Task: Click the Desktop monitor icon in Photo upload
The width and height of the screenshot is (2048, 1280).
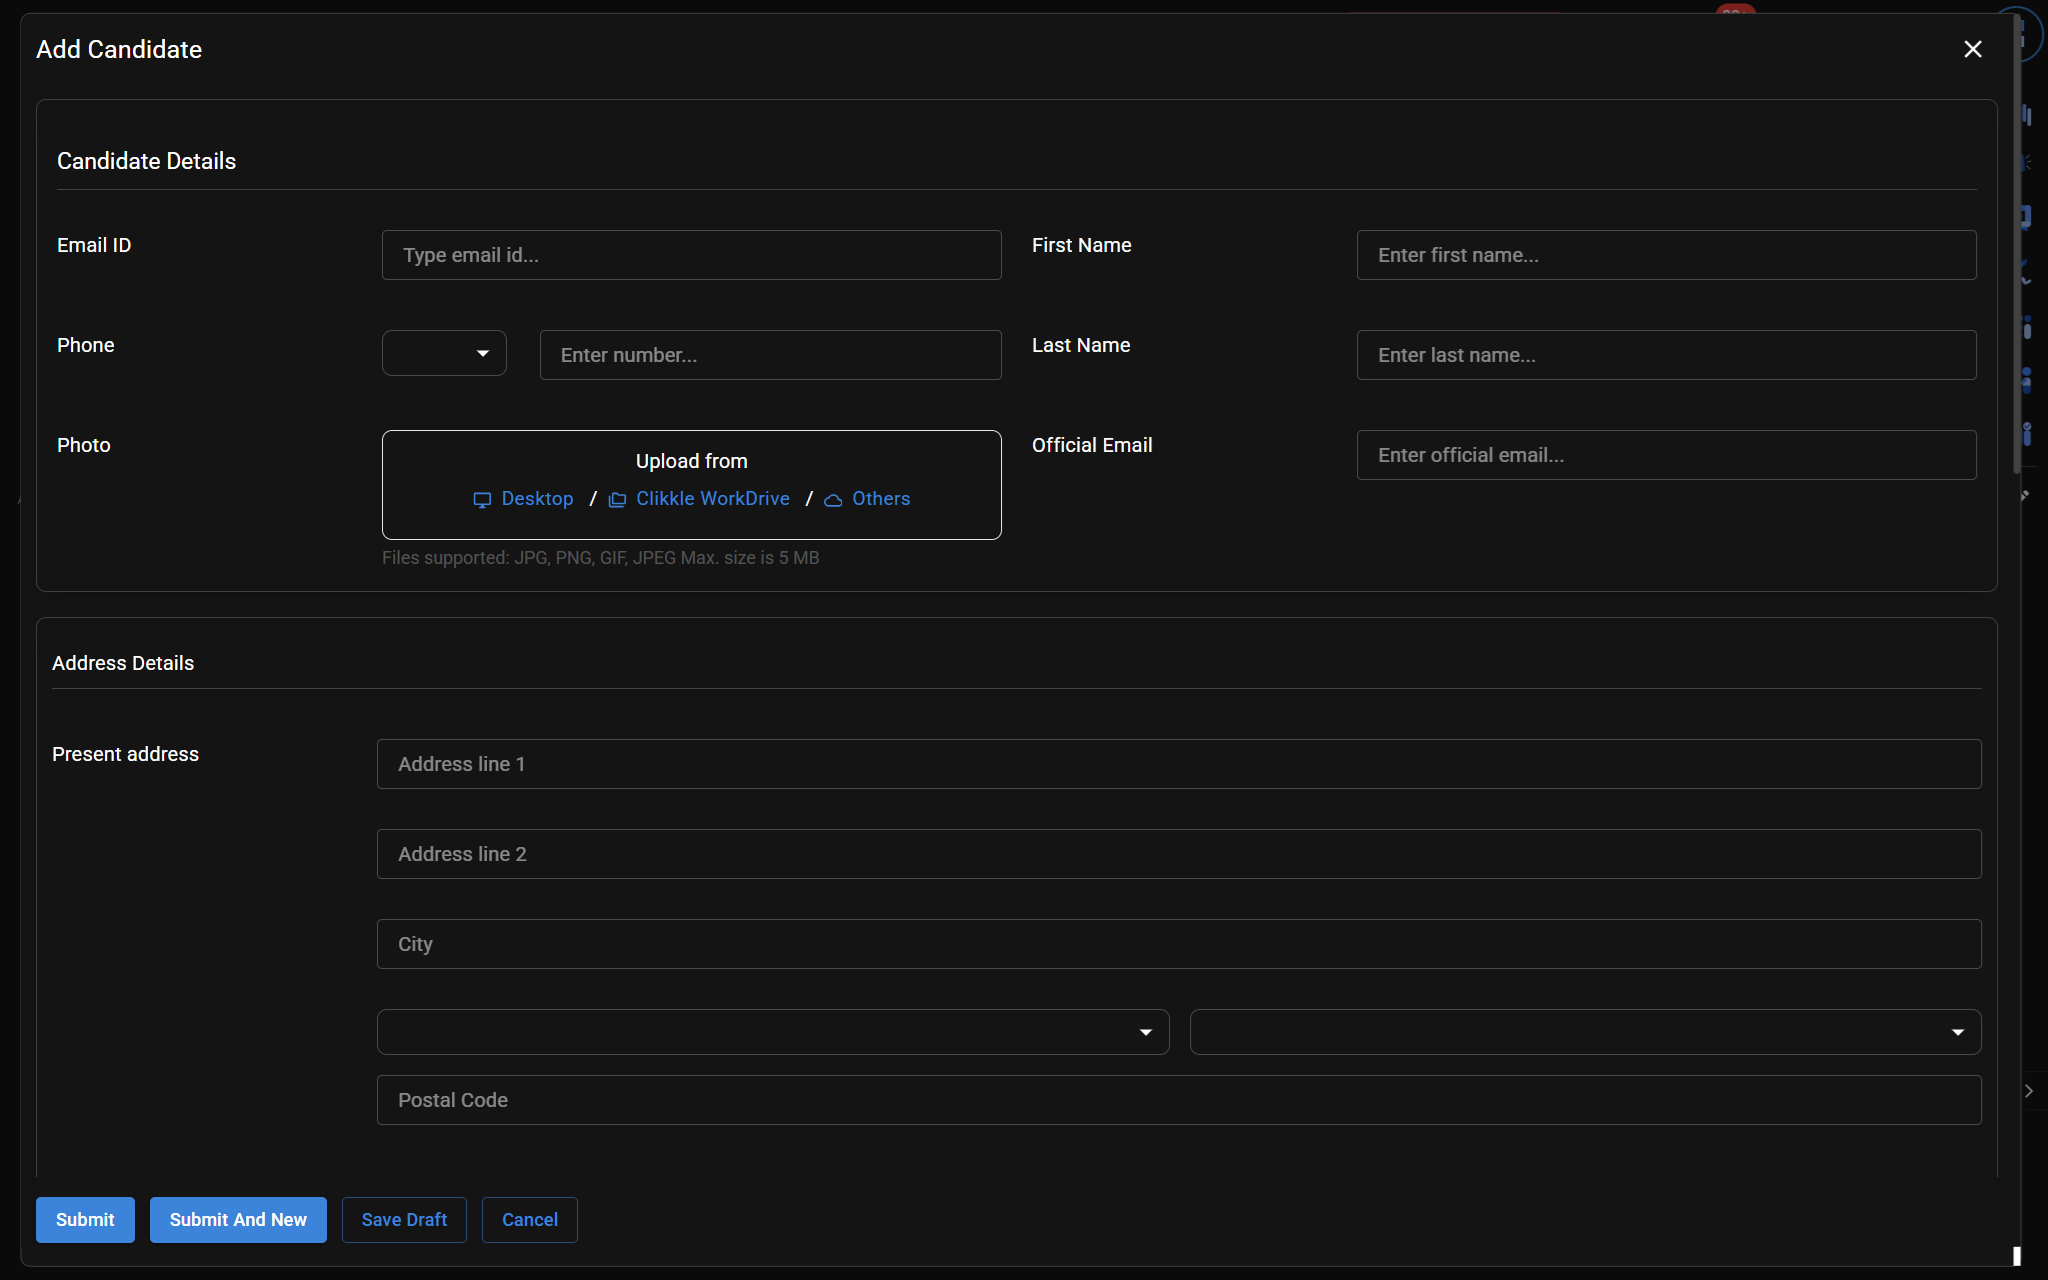Action: (482, 500)
